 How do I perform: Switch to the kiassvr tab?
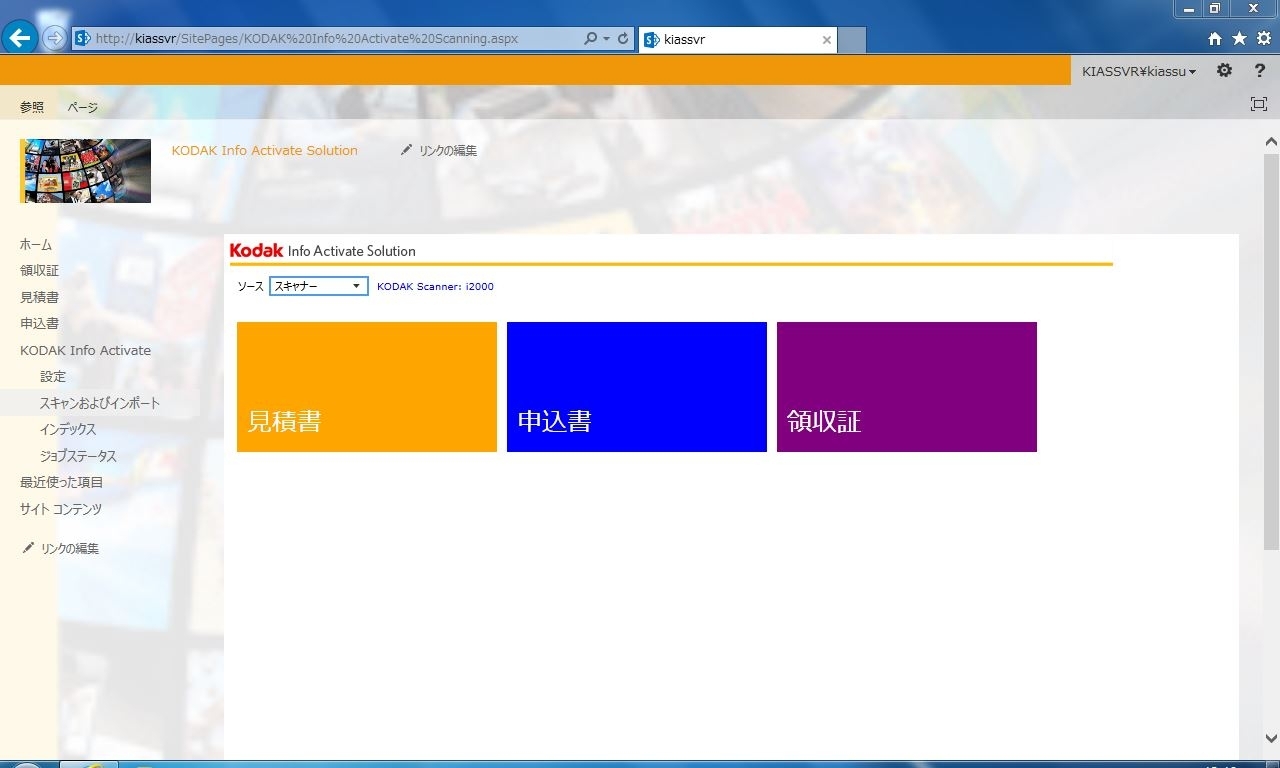737,40
